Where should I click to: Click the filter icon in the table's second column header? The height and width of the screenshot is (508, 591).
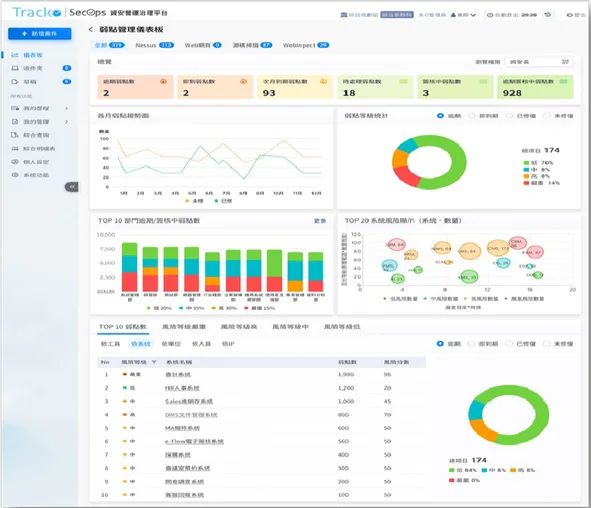click(154, 362)
